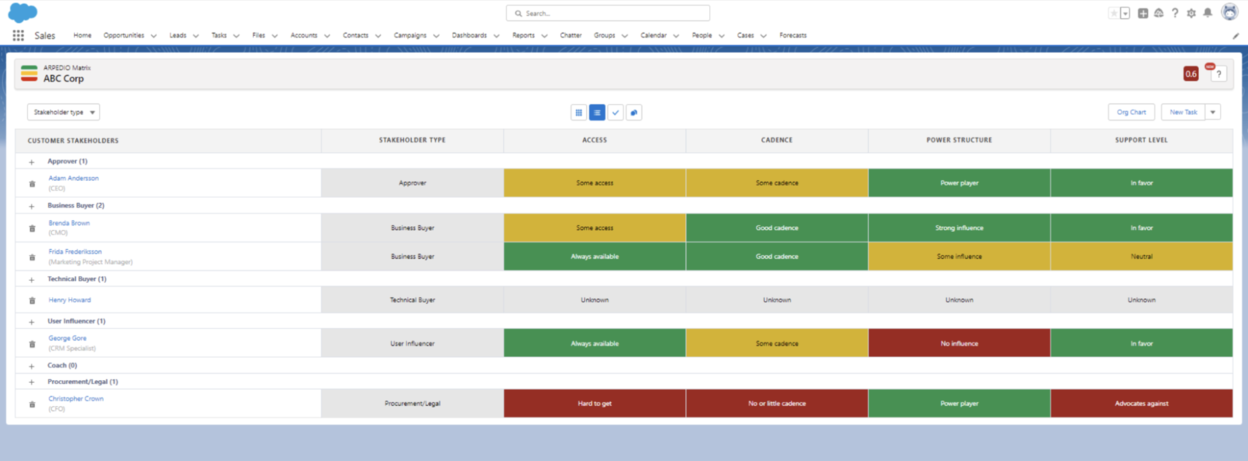
Task: Open the Forecasts tab
Action: [793, 35]
